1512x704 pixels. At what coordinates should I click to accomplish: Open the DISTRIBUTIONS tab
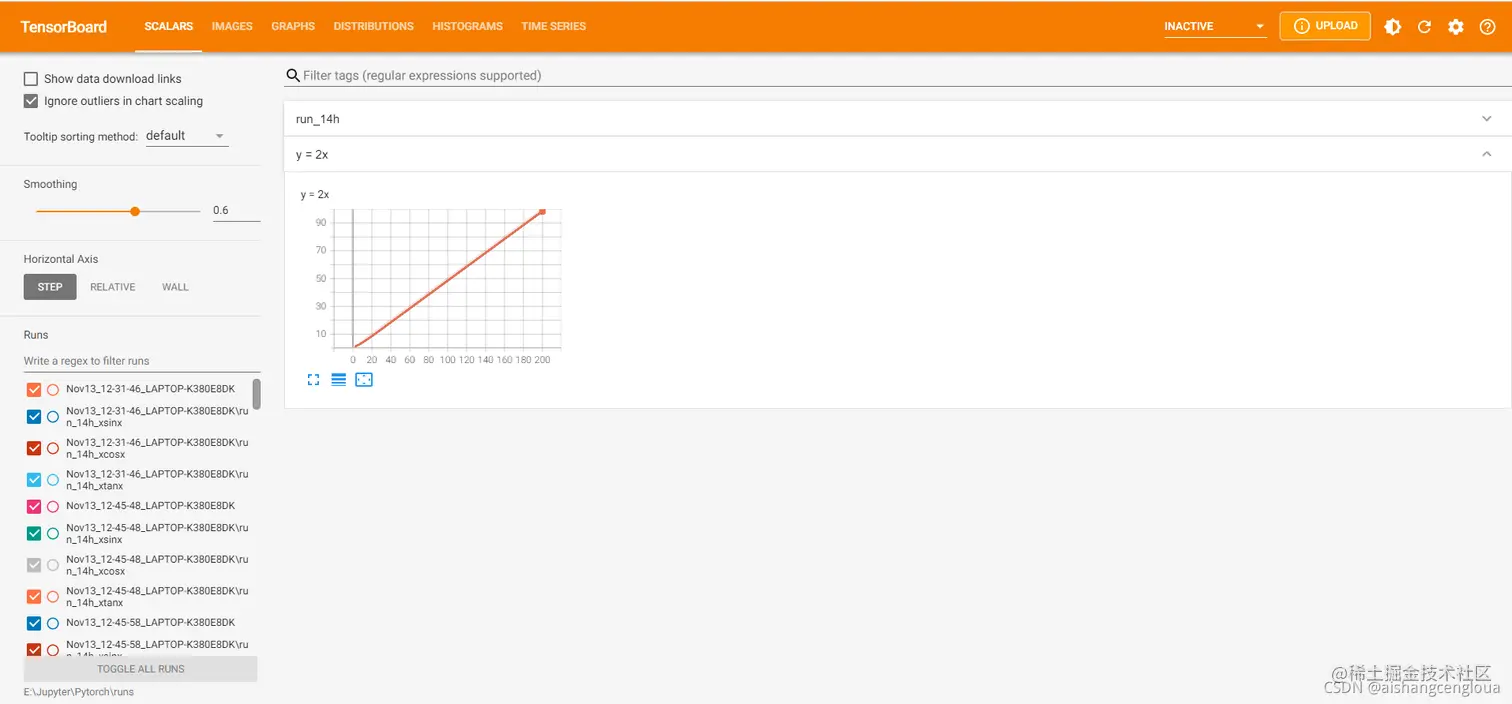(x=374, y=26)
